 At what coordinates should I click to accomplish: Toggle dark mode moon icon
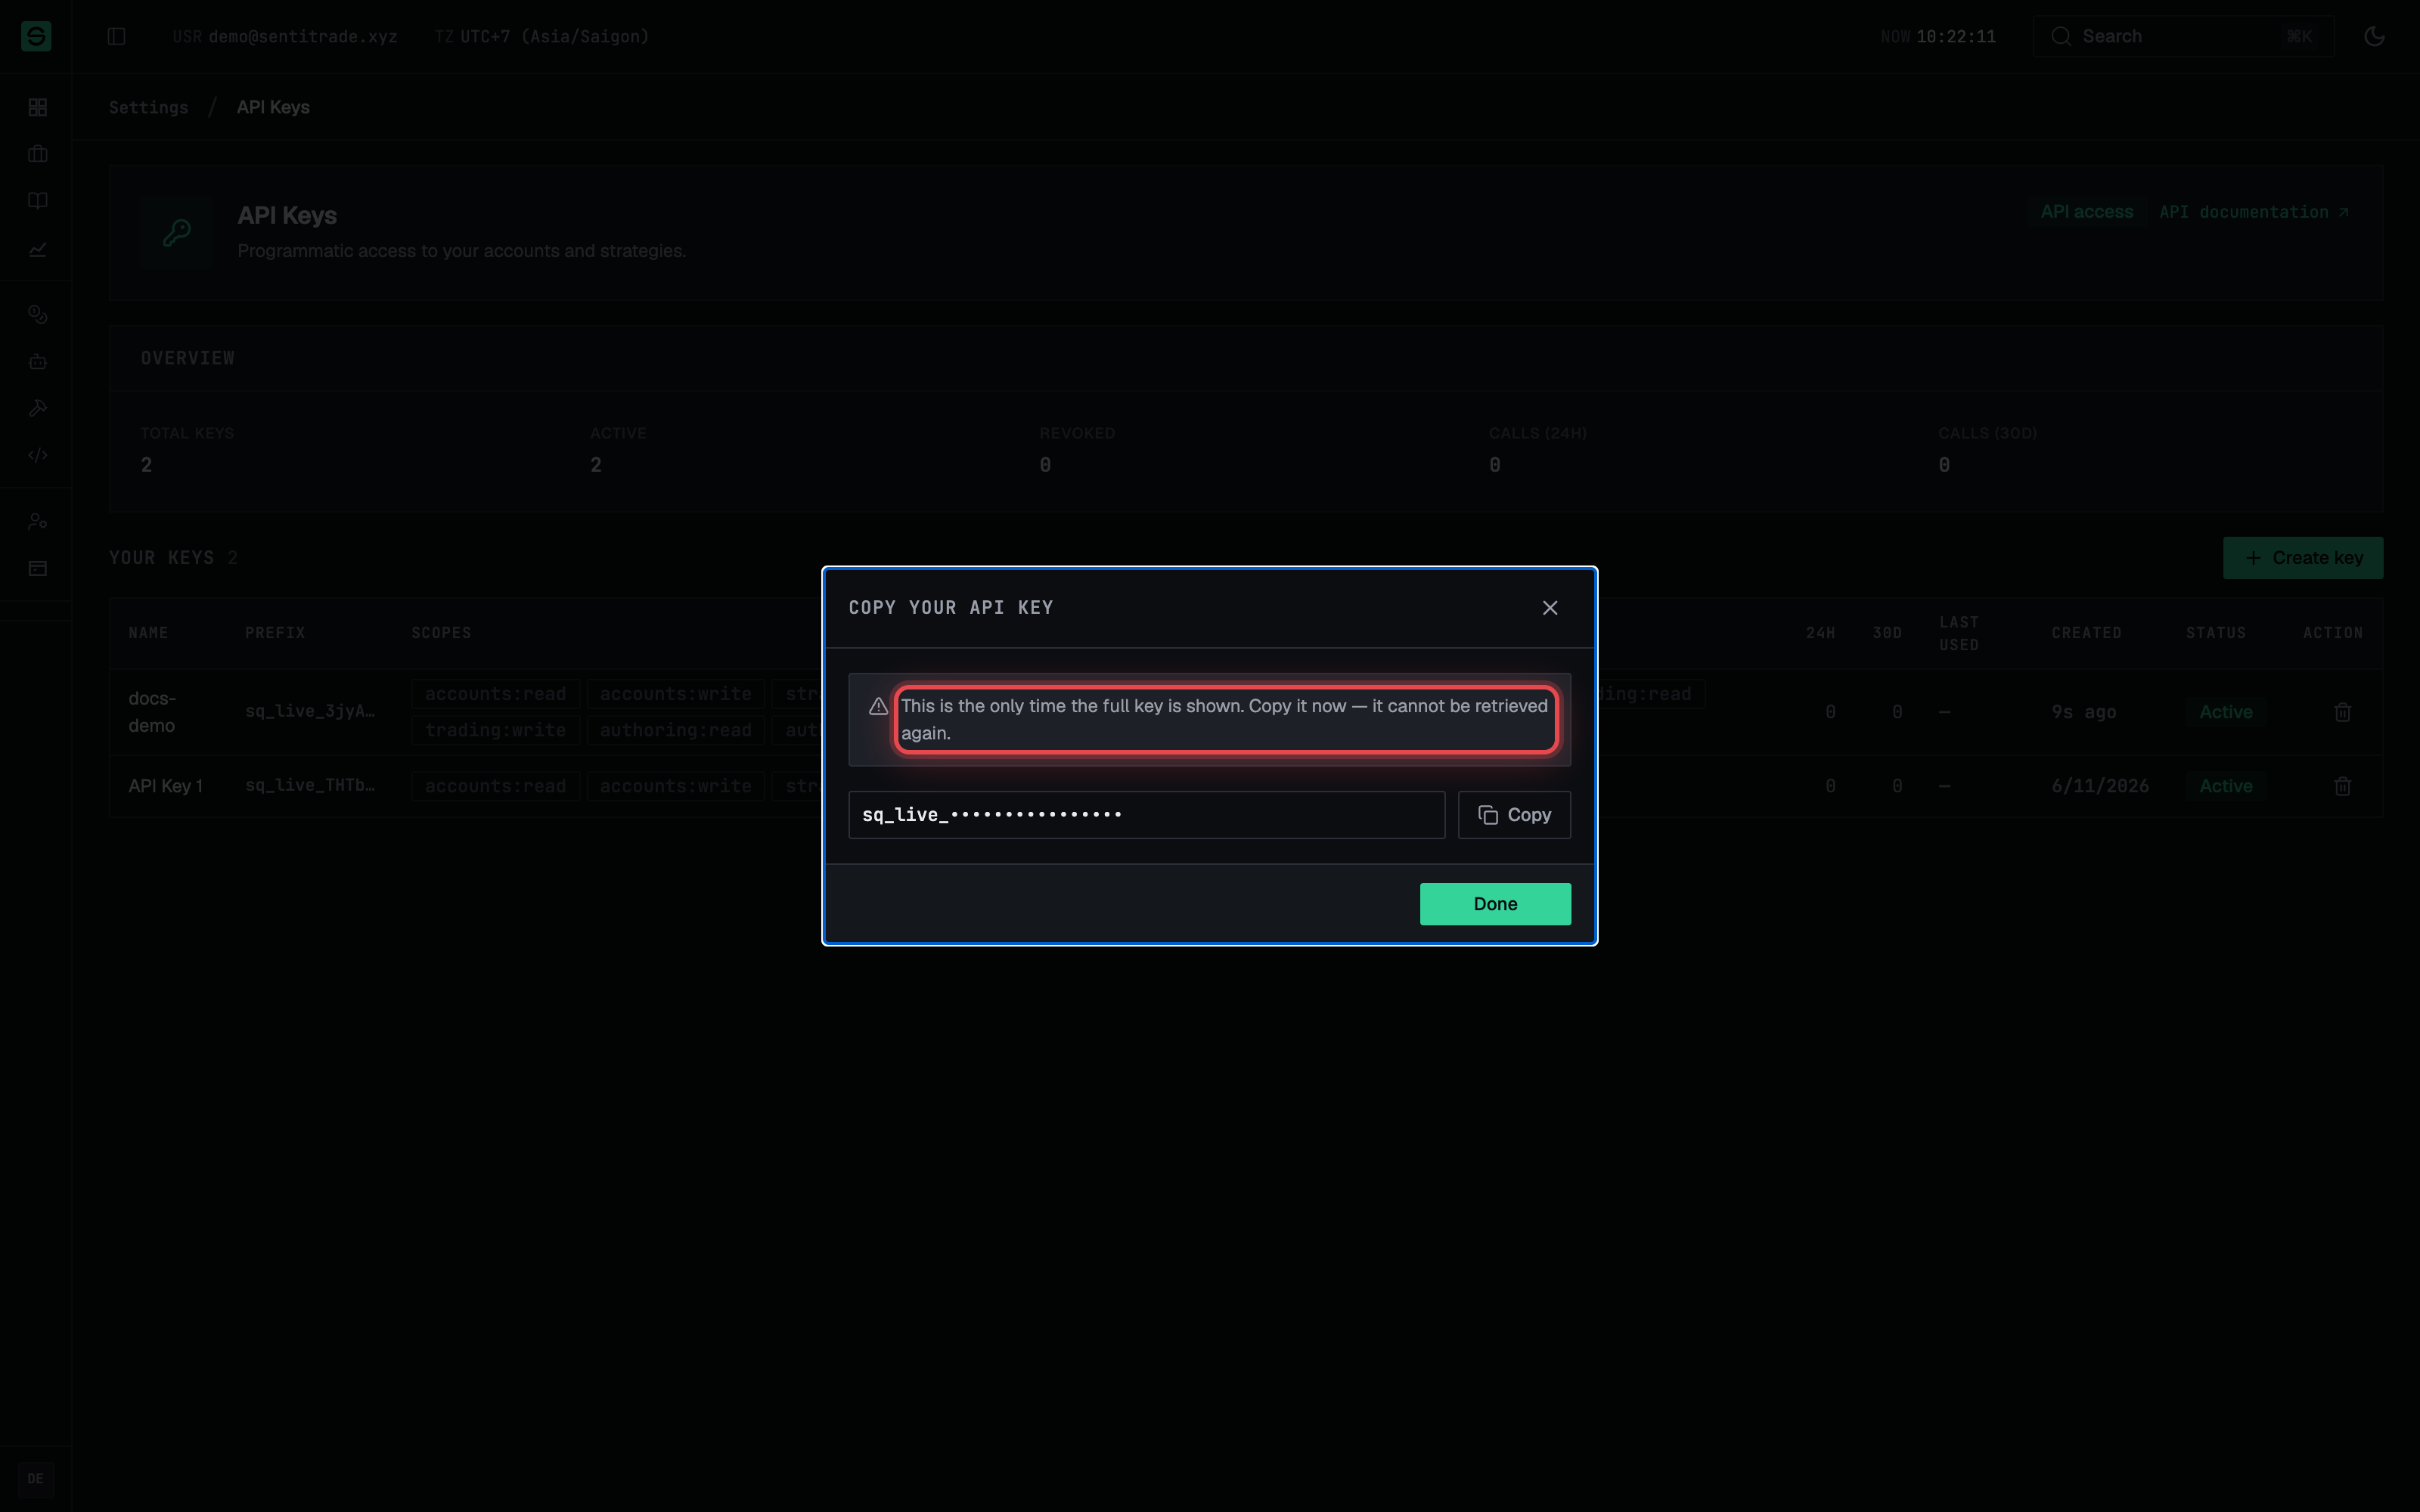[2374, 36]
